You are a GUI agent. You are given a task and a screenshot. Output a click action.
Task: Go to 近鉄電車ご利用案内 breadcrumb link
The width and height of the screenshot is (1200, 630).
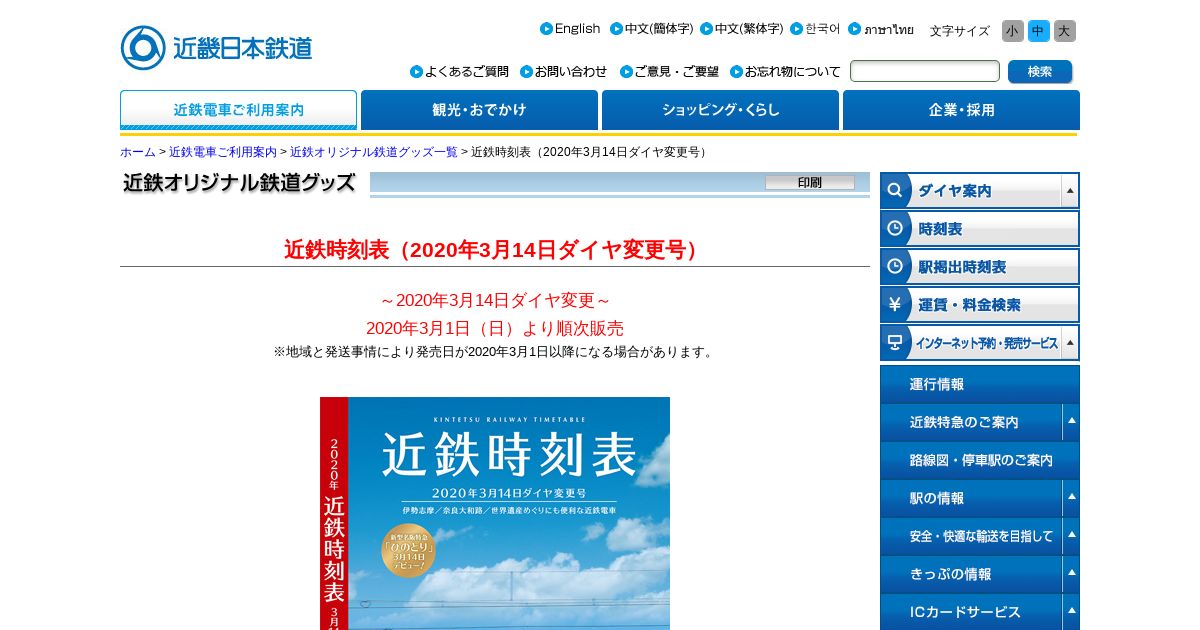click(x=223, y=152)
